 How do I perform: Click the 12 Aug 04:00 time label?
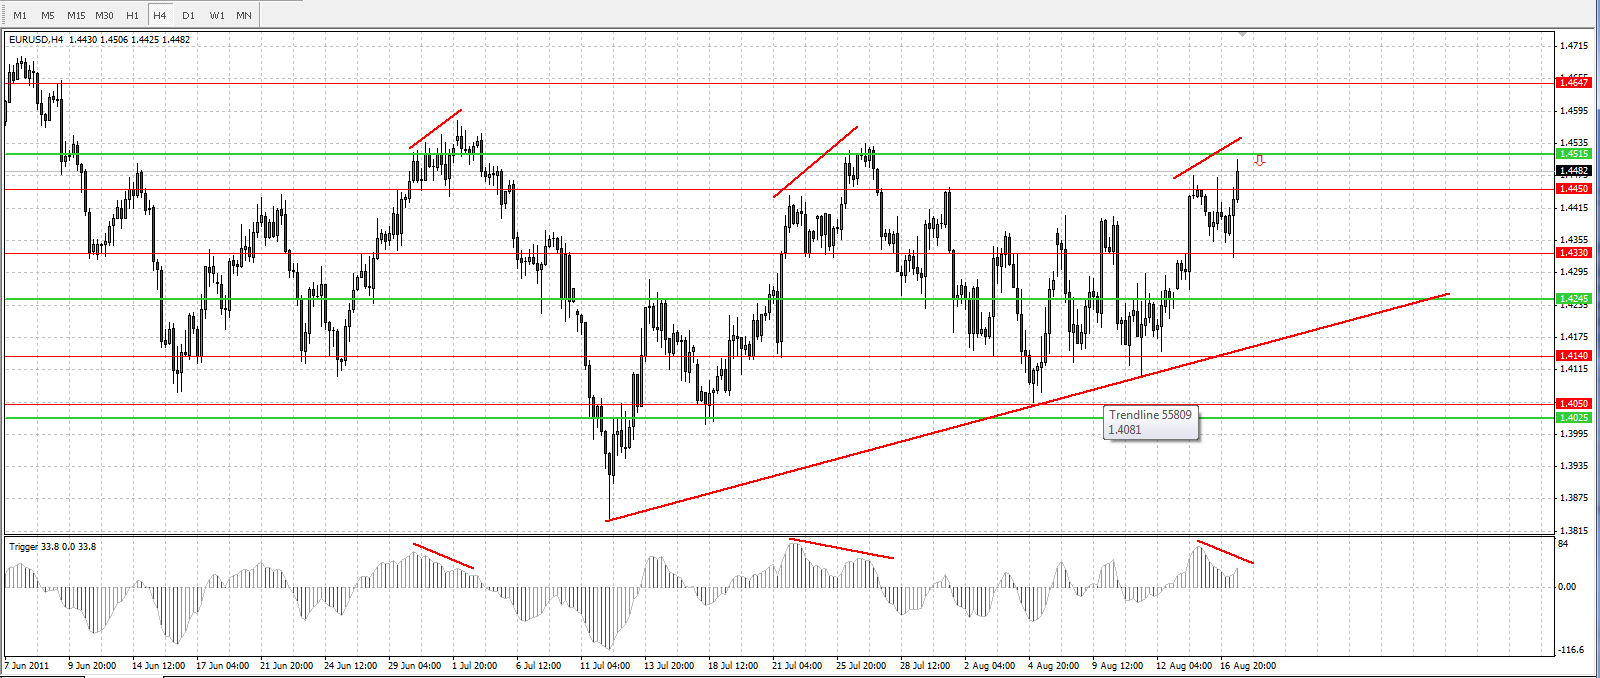(1183, 666)
